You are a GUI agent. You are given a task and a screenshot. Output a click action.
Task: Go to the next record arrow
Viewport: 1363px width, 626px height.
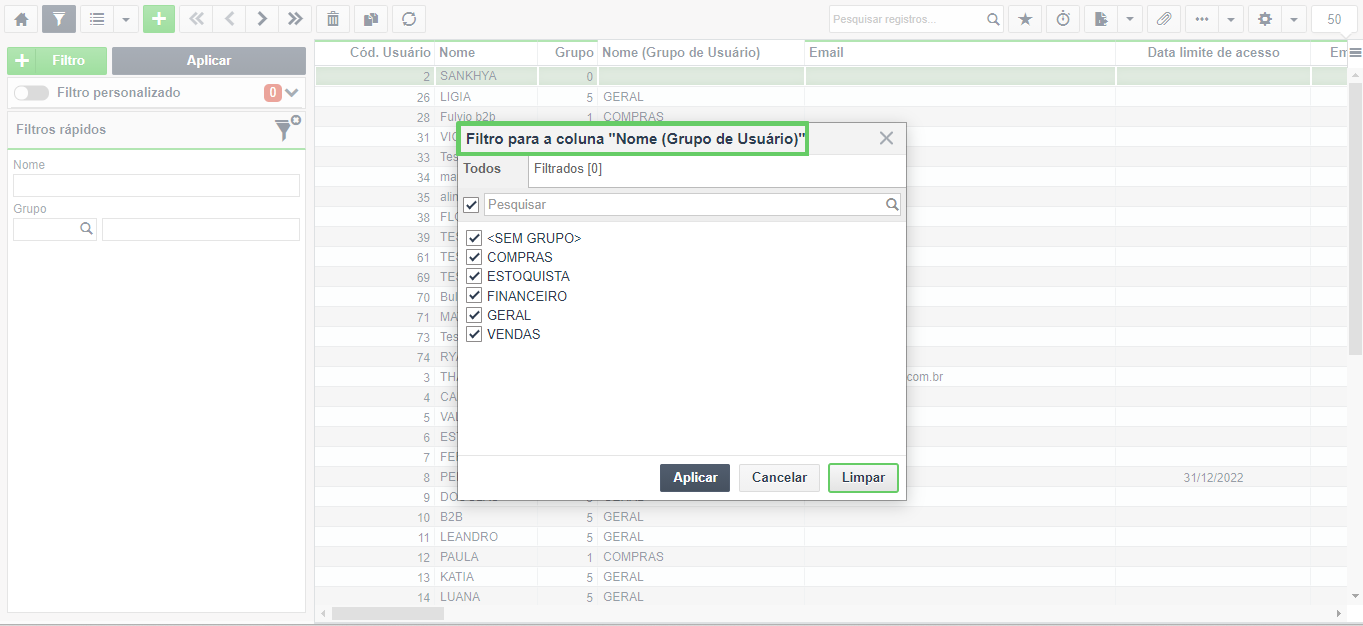[262, 19]
